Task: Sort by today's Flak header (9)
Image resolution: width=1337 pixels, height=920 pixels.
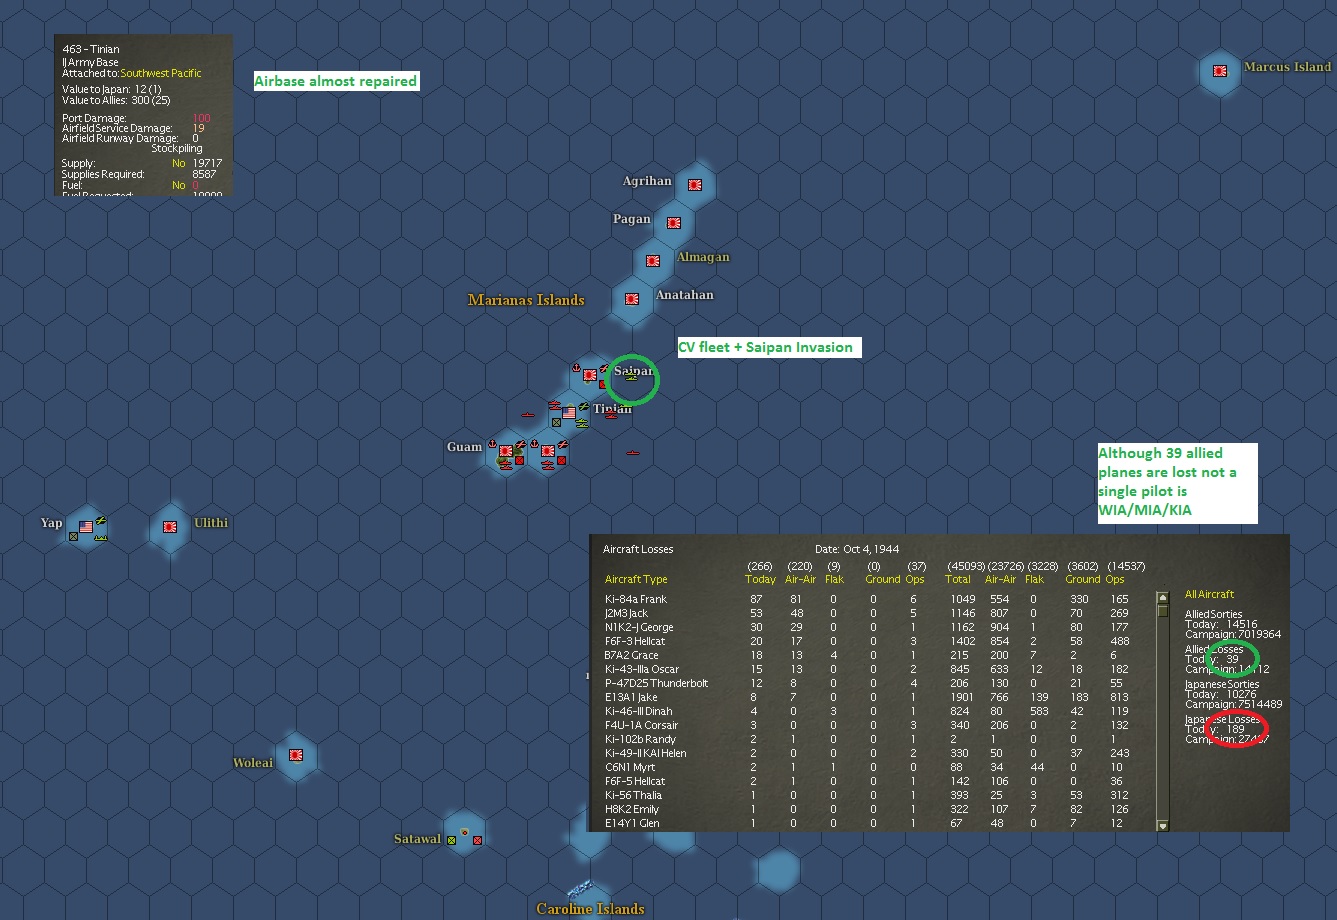Action: point(833,579)
